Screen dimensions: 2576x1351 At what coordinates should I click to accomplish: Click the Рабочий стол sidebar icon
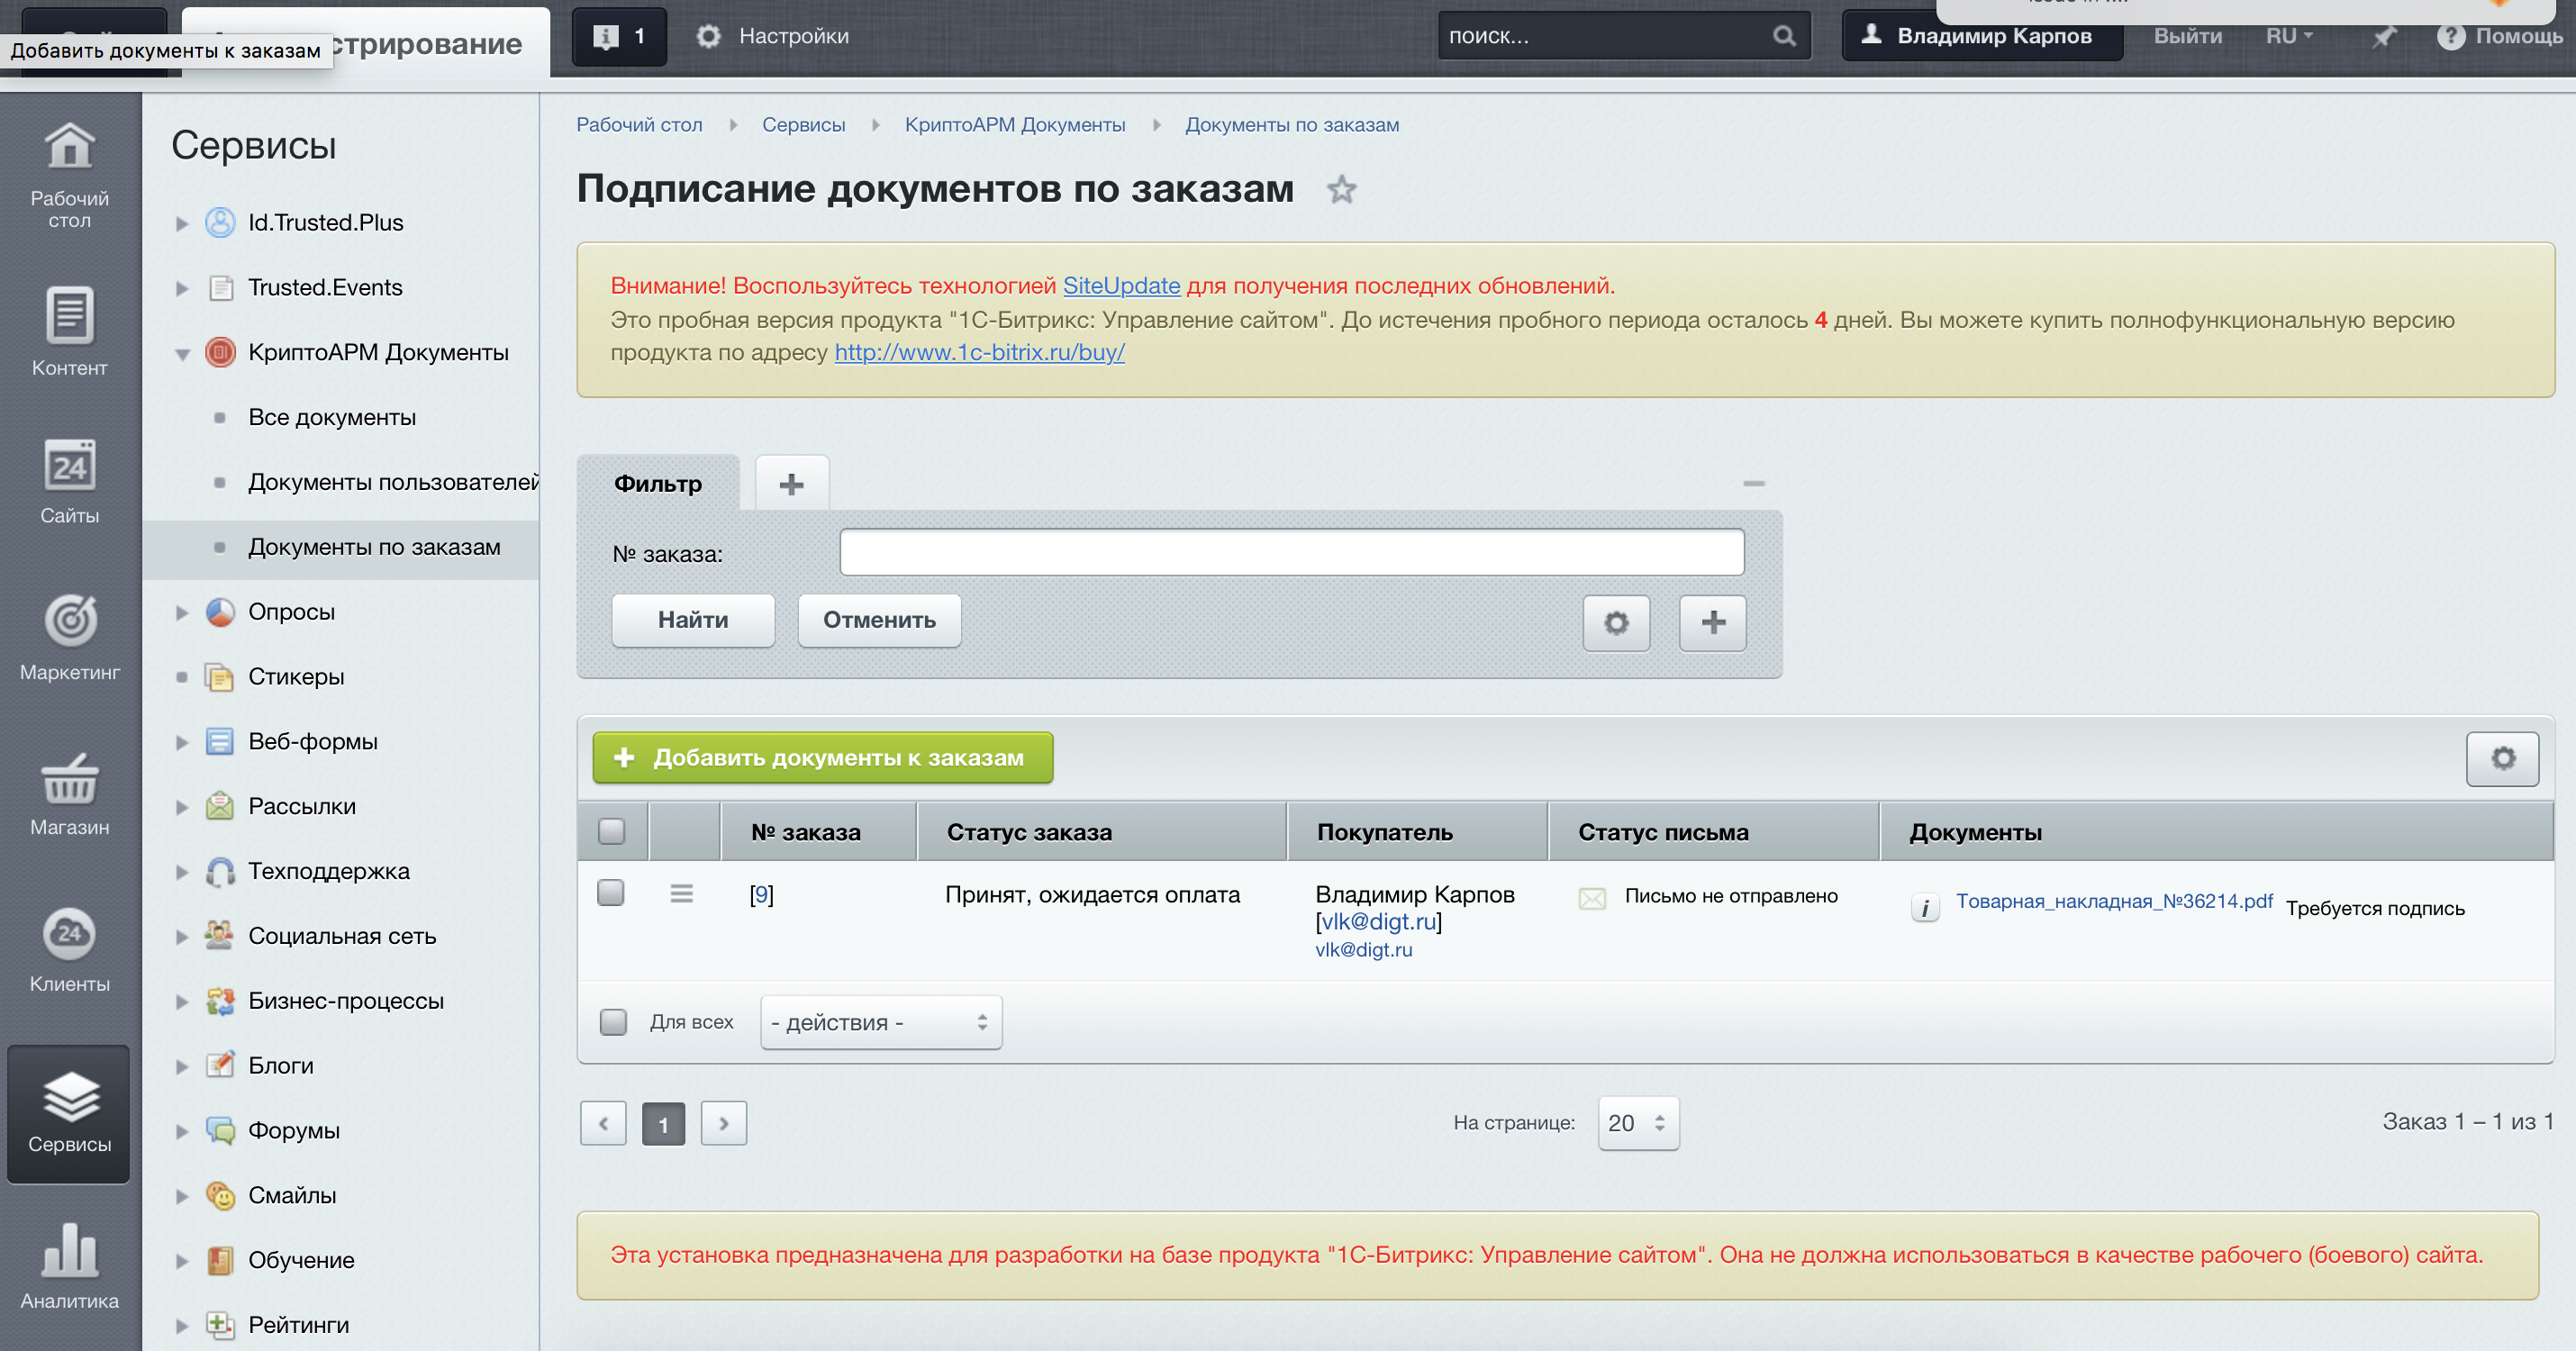point(70,160)
